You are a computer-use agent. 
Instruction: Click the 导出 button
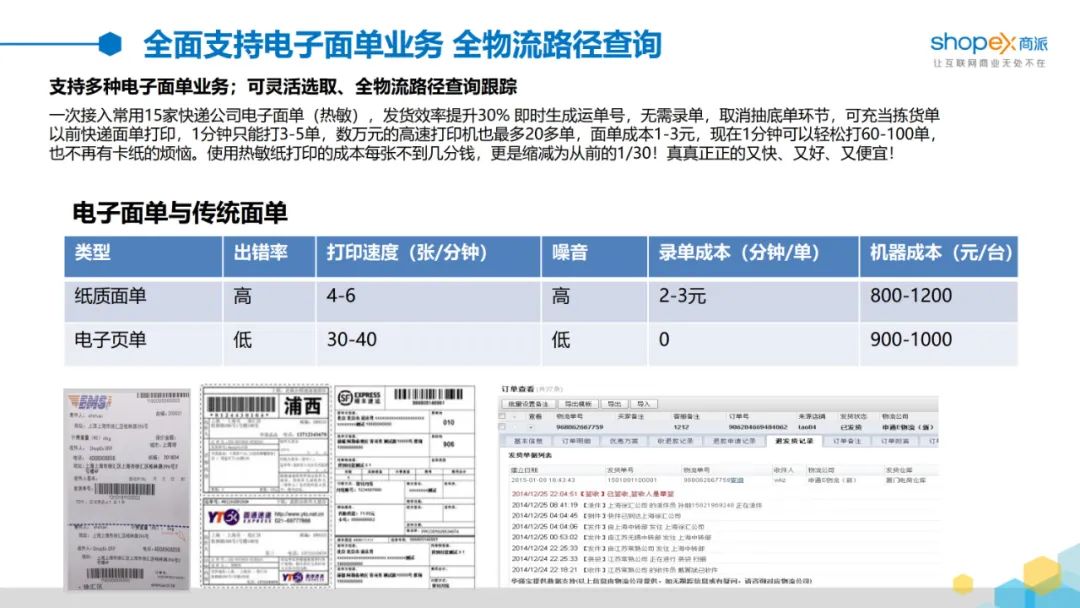click(613, 404)
